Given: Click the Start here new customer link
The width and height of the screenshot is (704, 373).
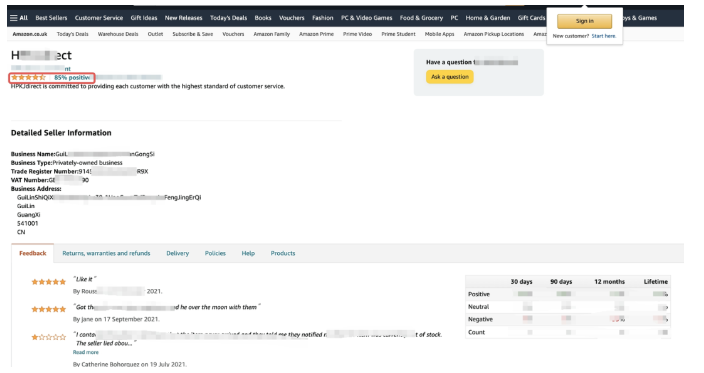Looking at the screenshot, I should [x=603, y=36].
